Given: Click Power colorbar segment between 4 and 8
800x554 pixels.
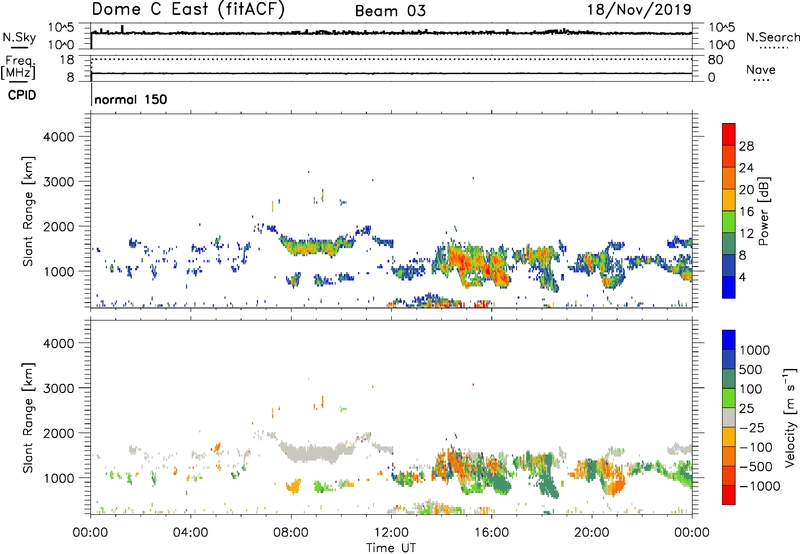Looking at the screenshot, I should (729, 266).
